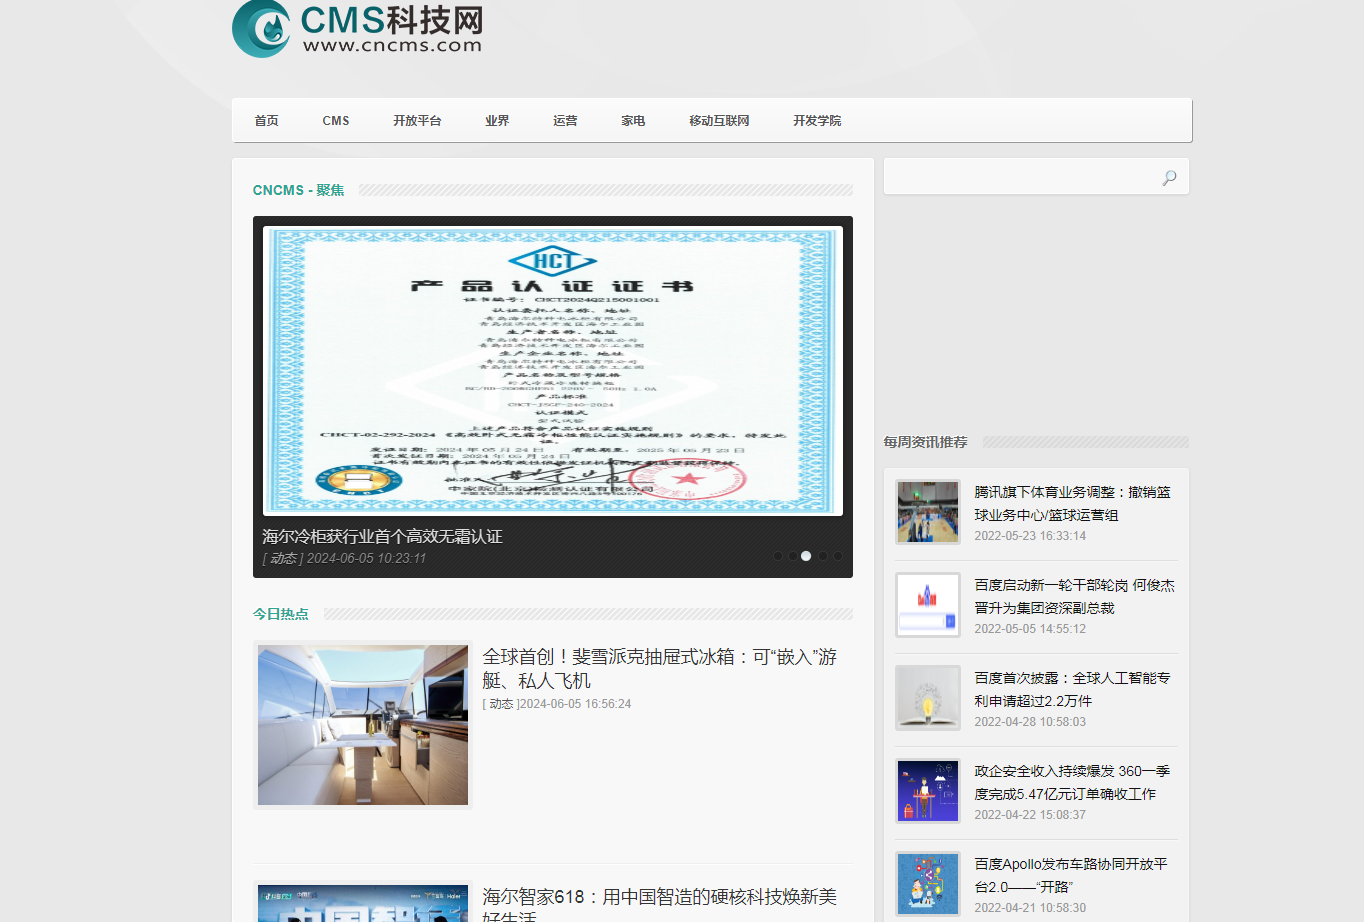The height and width of the screenshot is (922, 1364).
Task: Open article 百度Apollo发布车路协同开放平台
Action: tap(1071, 875)
